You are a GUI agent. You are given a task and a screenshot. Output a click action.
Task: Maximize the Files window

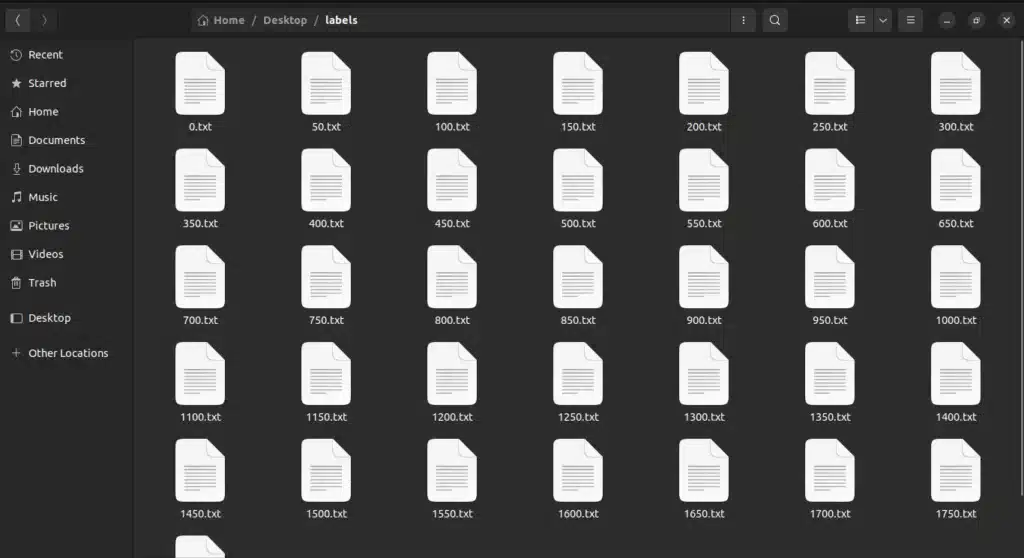976,20
